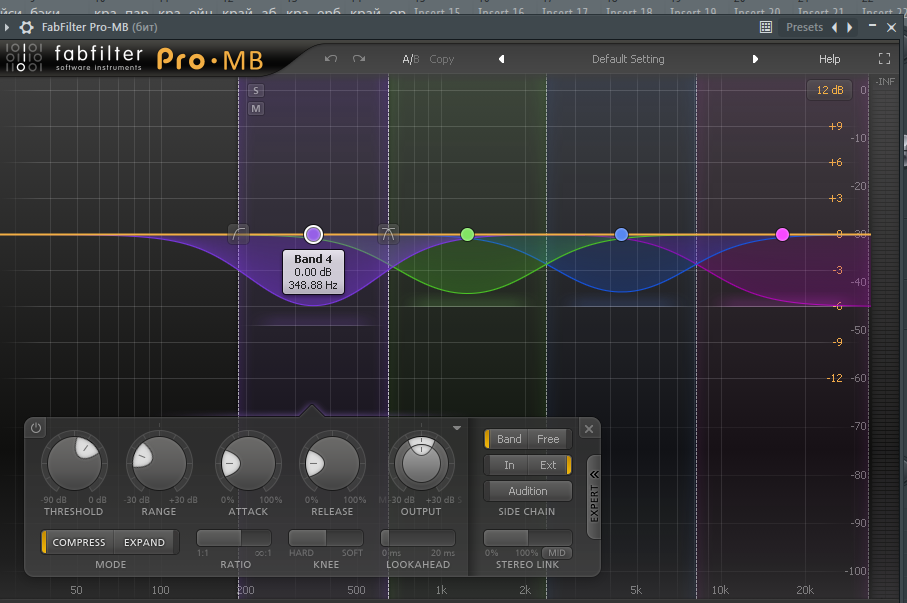The width and height of the screenshot is (907, 603).
Task: Open the Presets menu in the title bar
Action: tap(804, 27)
